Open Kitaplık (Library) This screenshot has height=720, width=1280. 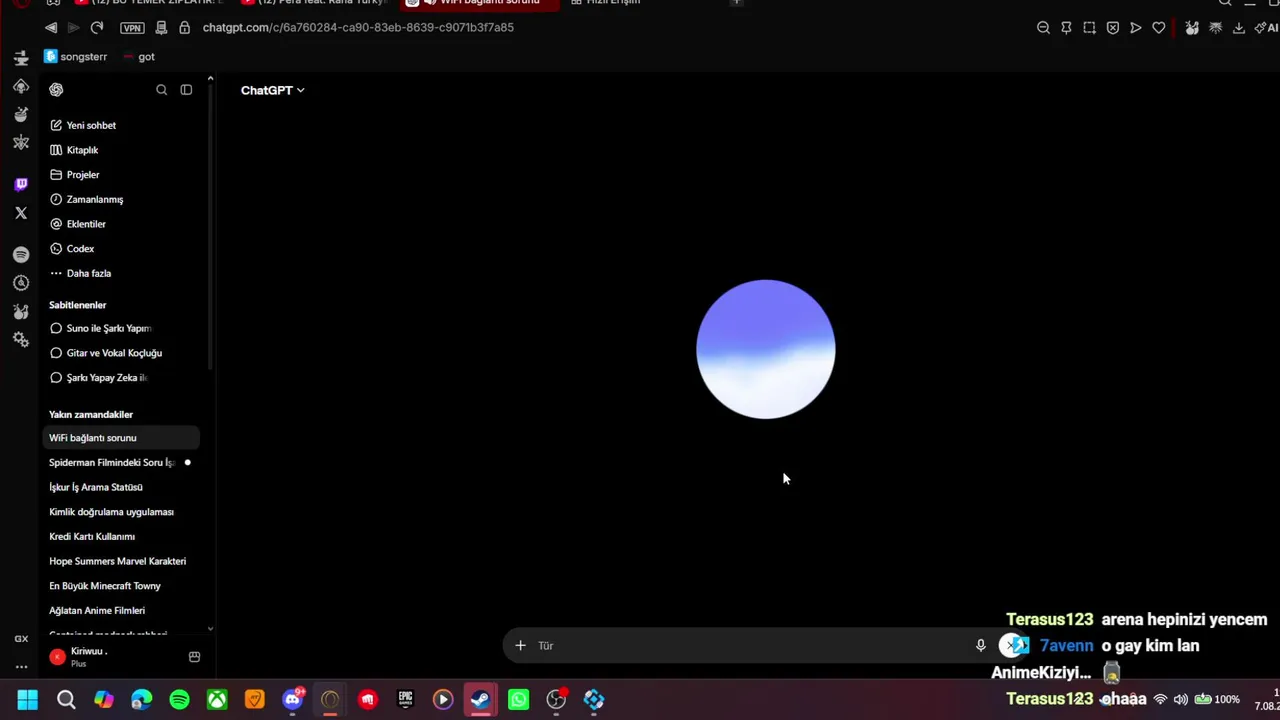pyautogui.click(x=122, y=150)
